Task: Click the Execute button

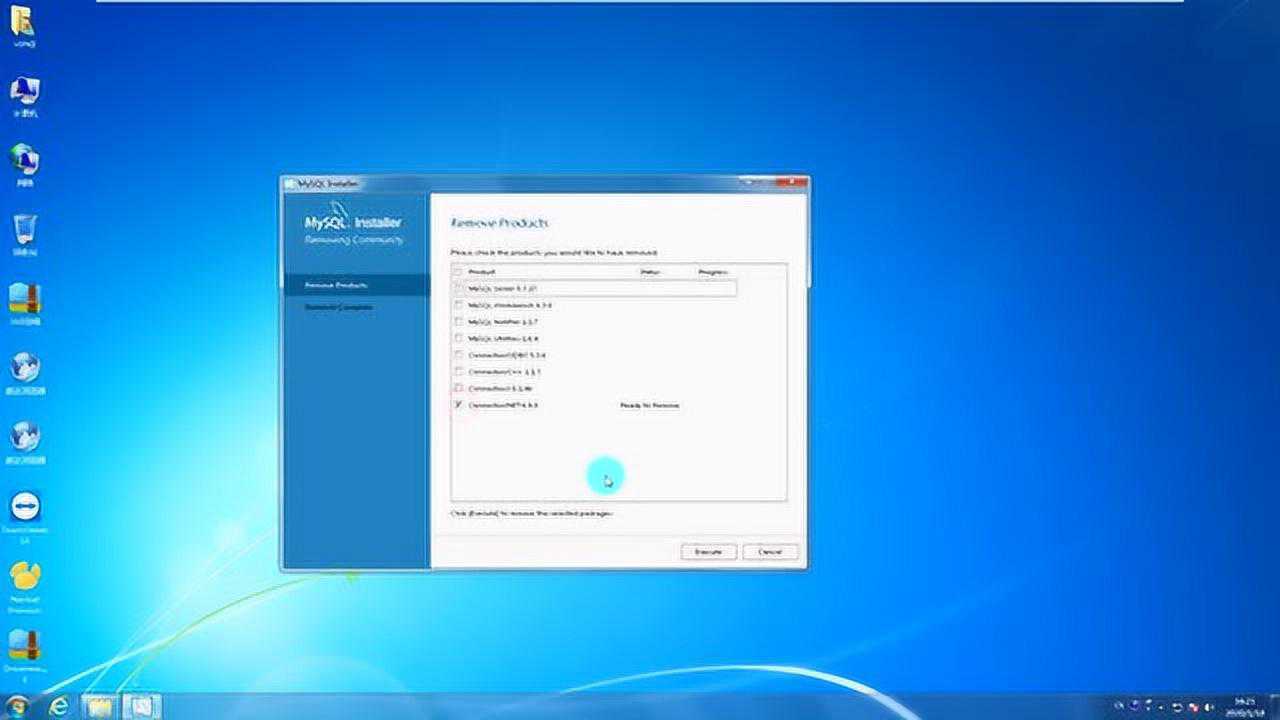Action: click(x=708, y=552)
